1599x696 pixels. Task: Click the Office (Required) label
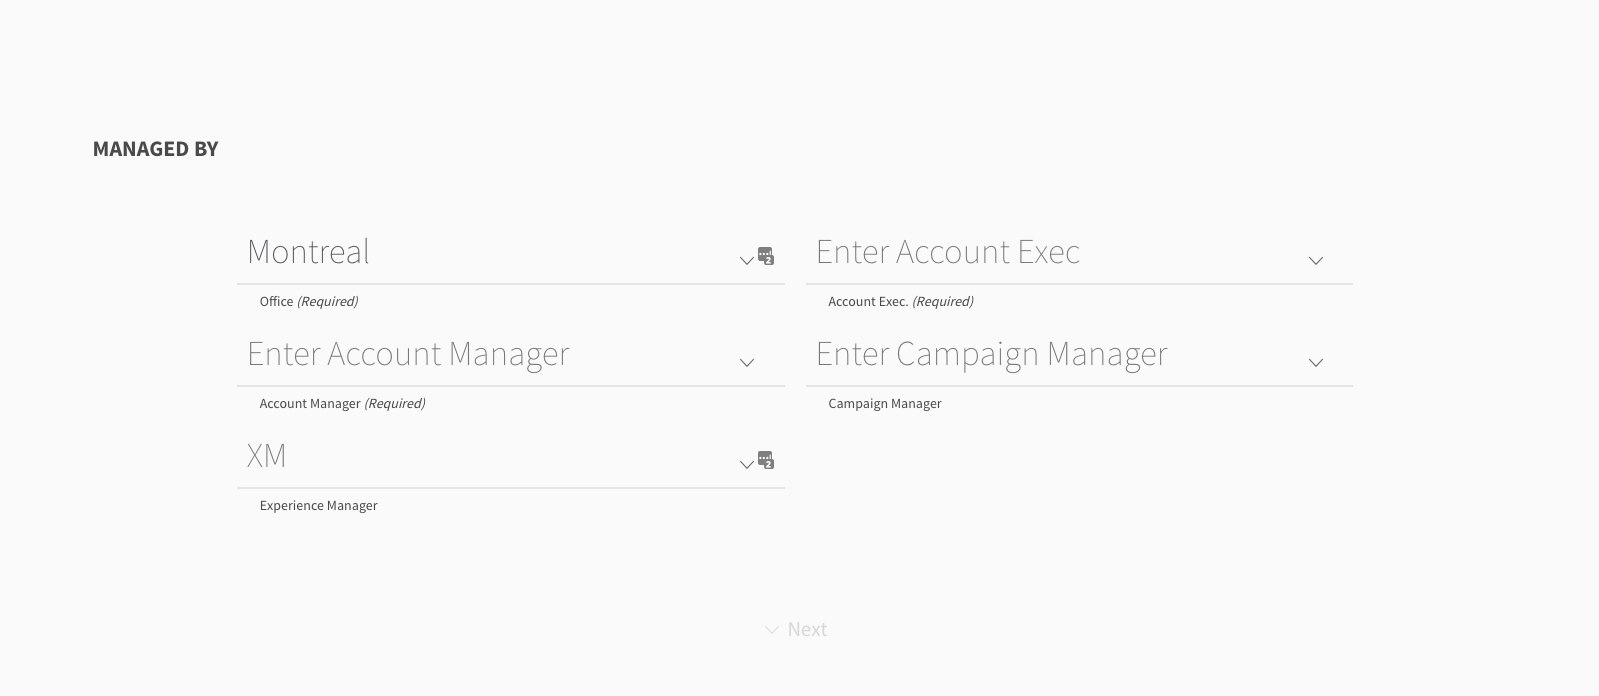[x=308, y=301]
